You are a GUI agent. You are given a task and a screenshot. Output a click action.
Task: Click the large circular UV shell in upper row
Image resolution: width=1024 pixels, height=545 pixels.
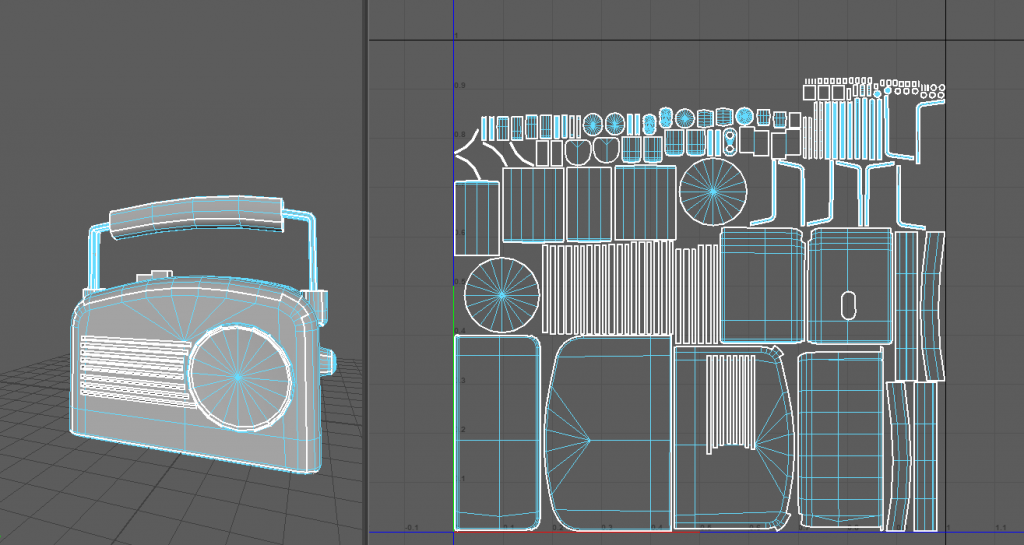(713, 190)
